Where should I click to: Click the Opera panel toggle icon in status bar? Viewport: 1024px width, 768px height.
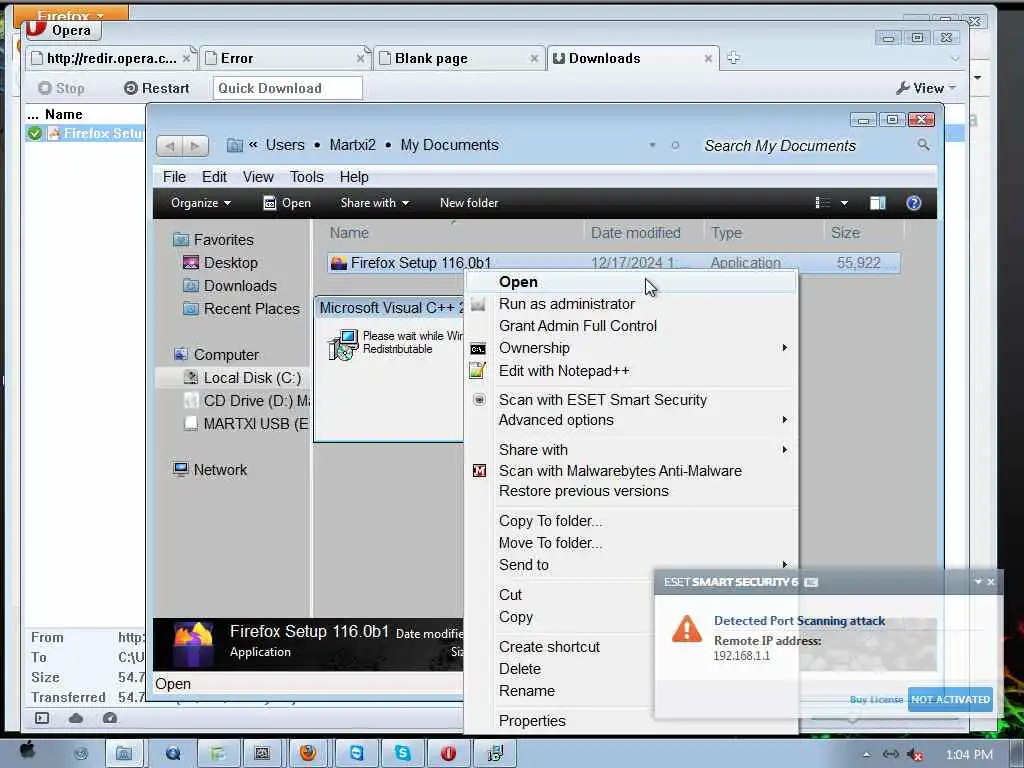42,718
